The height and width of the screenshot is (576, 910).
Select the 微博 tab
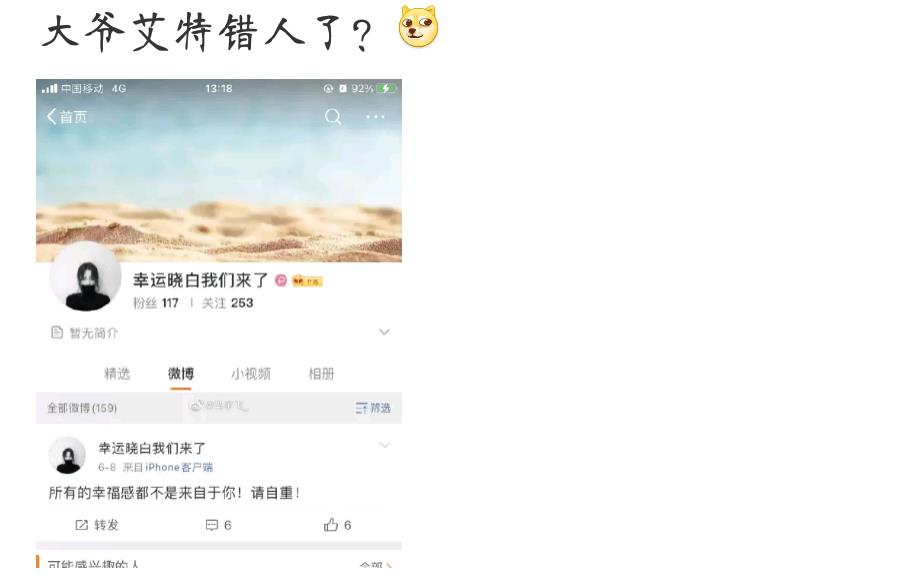click(x=181, y=374)
